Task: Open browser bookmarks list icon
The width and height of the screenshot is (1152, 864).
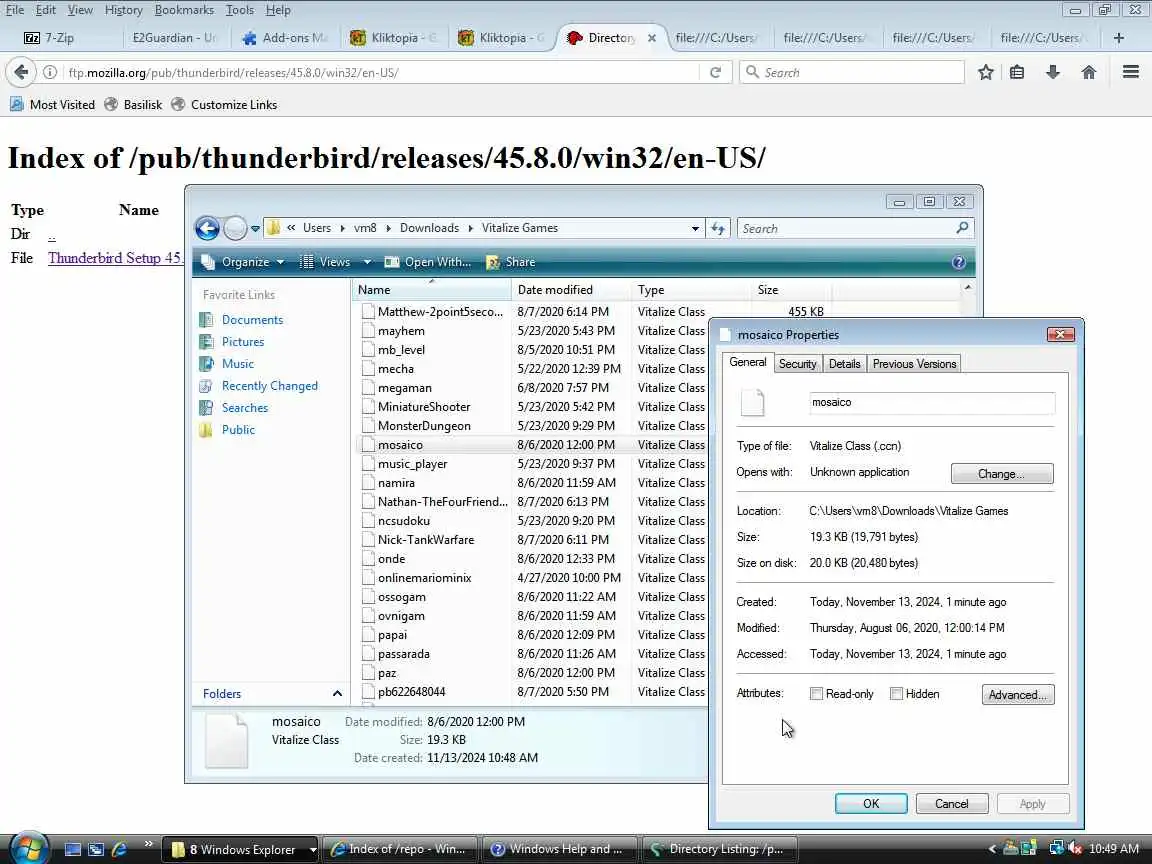Action: click(1017, 72)
